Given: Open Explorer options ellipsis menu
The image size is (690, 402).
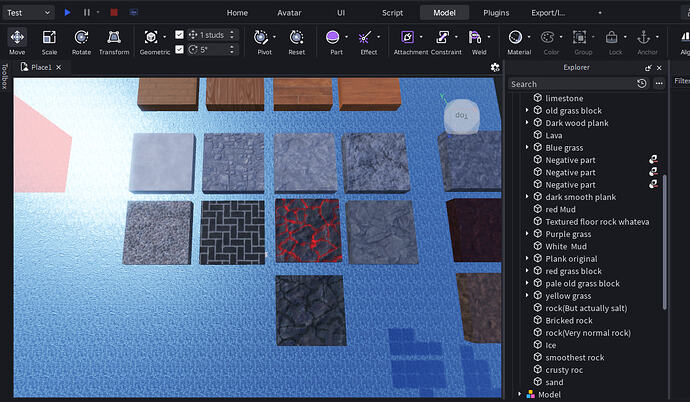Looking at the screenshot, I should point(659,84).
